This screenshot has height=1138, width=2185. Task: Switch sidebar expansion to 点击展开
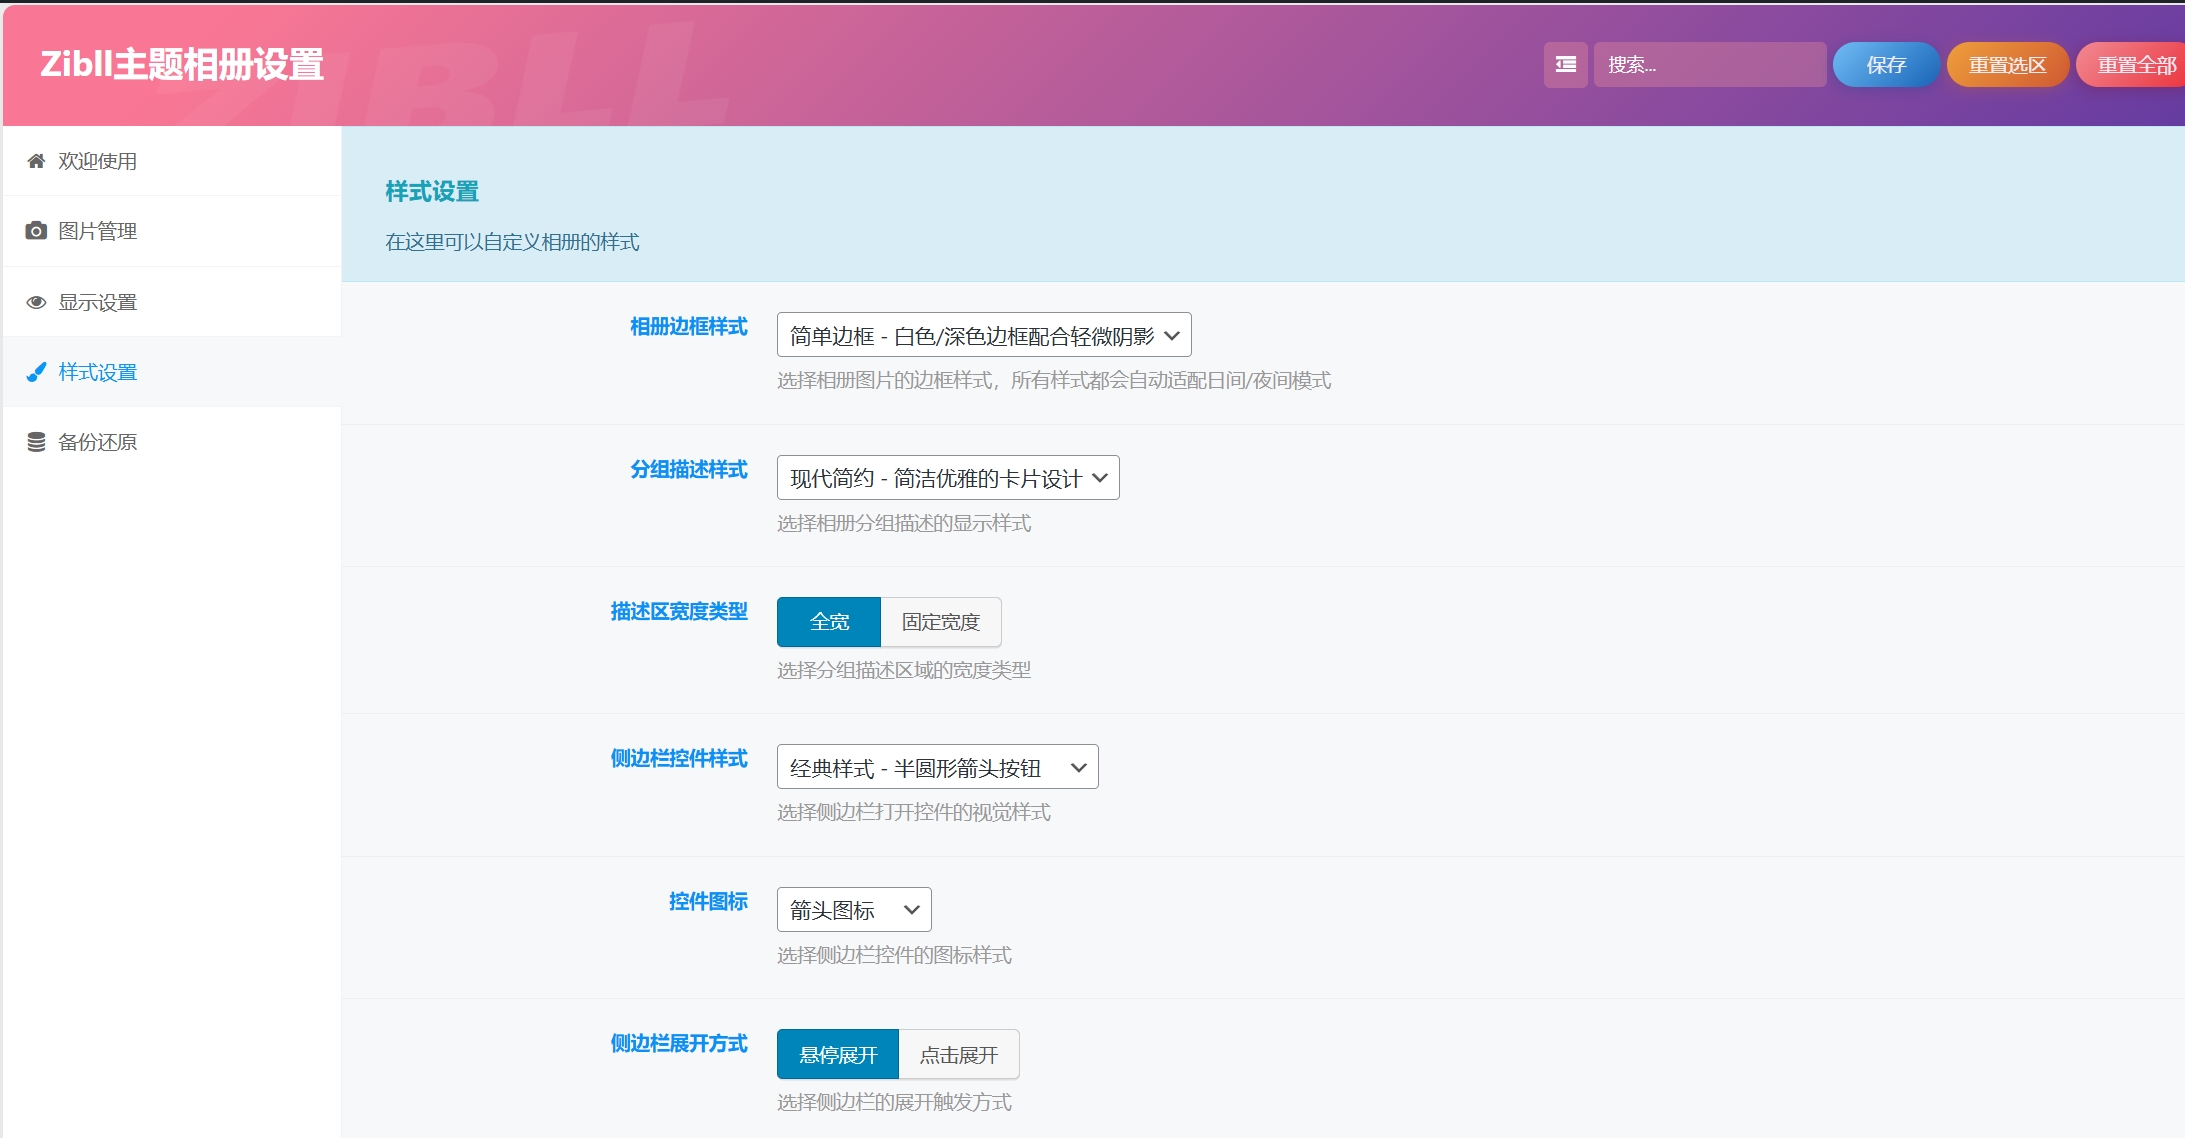point(958,1053)
